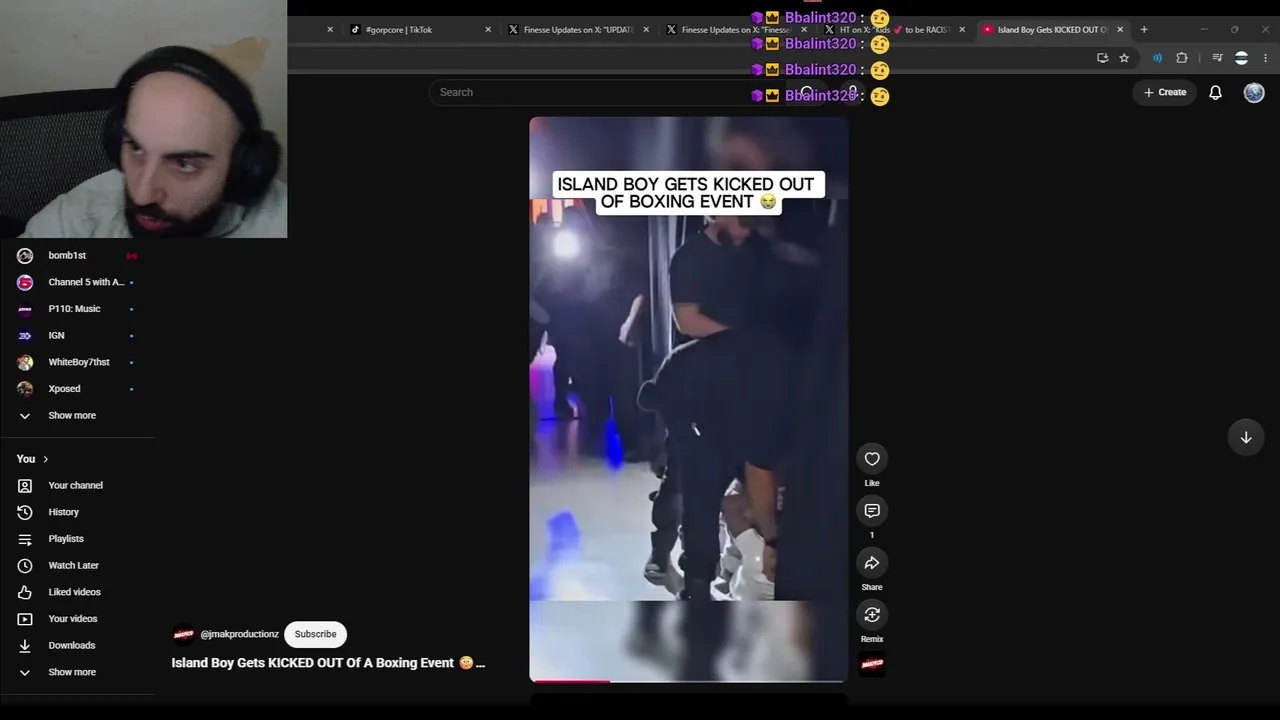Image resolution: width=1280 pixels, height=720 pixels.
Task: Open comments on the short
Action: pos(872,511)
